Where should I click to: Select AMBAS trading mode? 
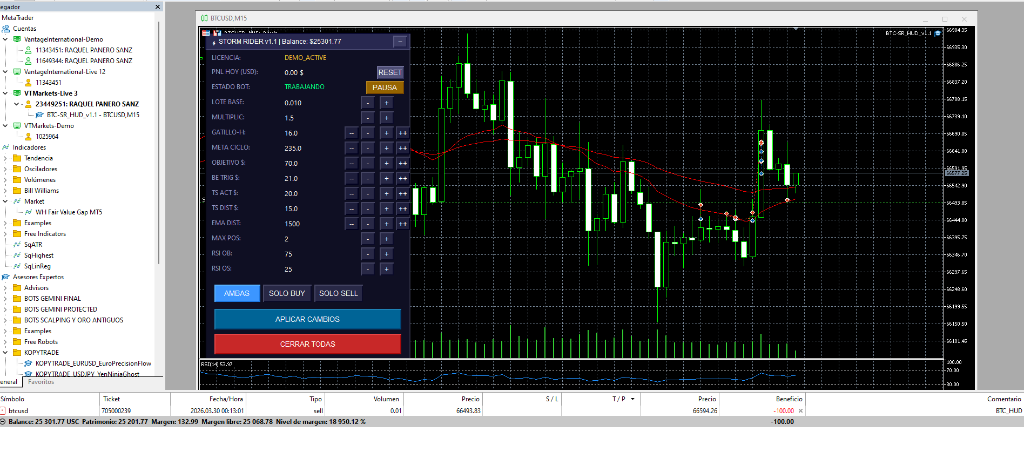[x=236, y=293]
